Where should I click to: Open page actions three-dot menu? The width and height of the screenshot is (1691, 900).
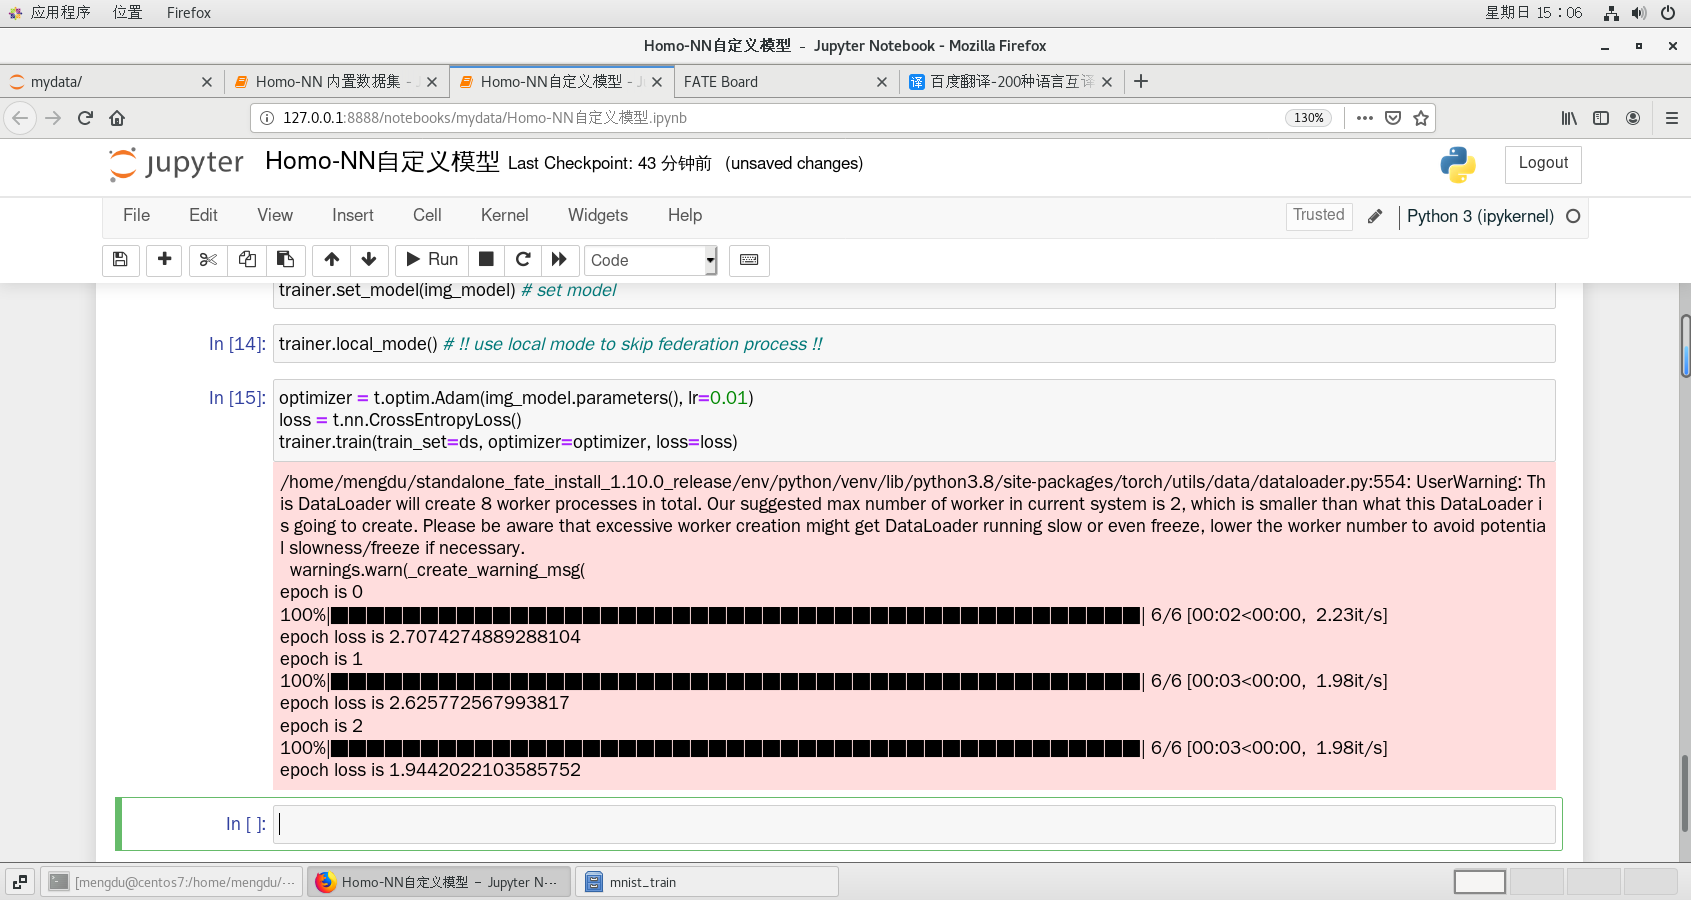[1365, 118]
